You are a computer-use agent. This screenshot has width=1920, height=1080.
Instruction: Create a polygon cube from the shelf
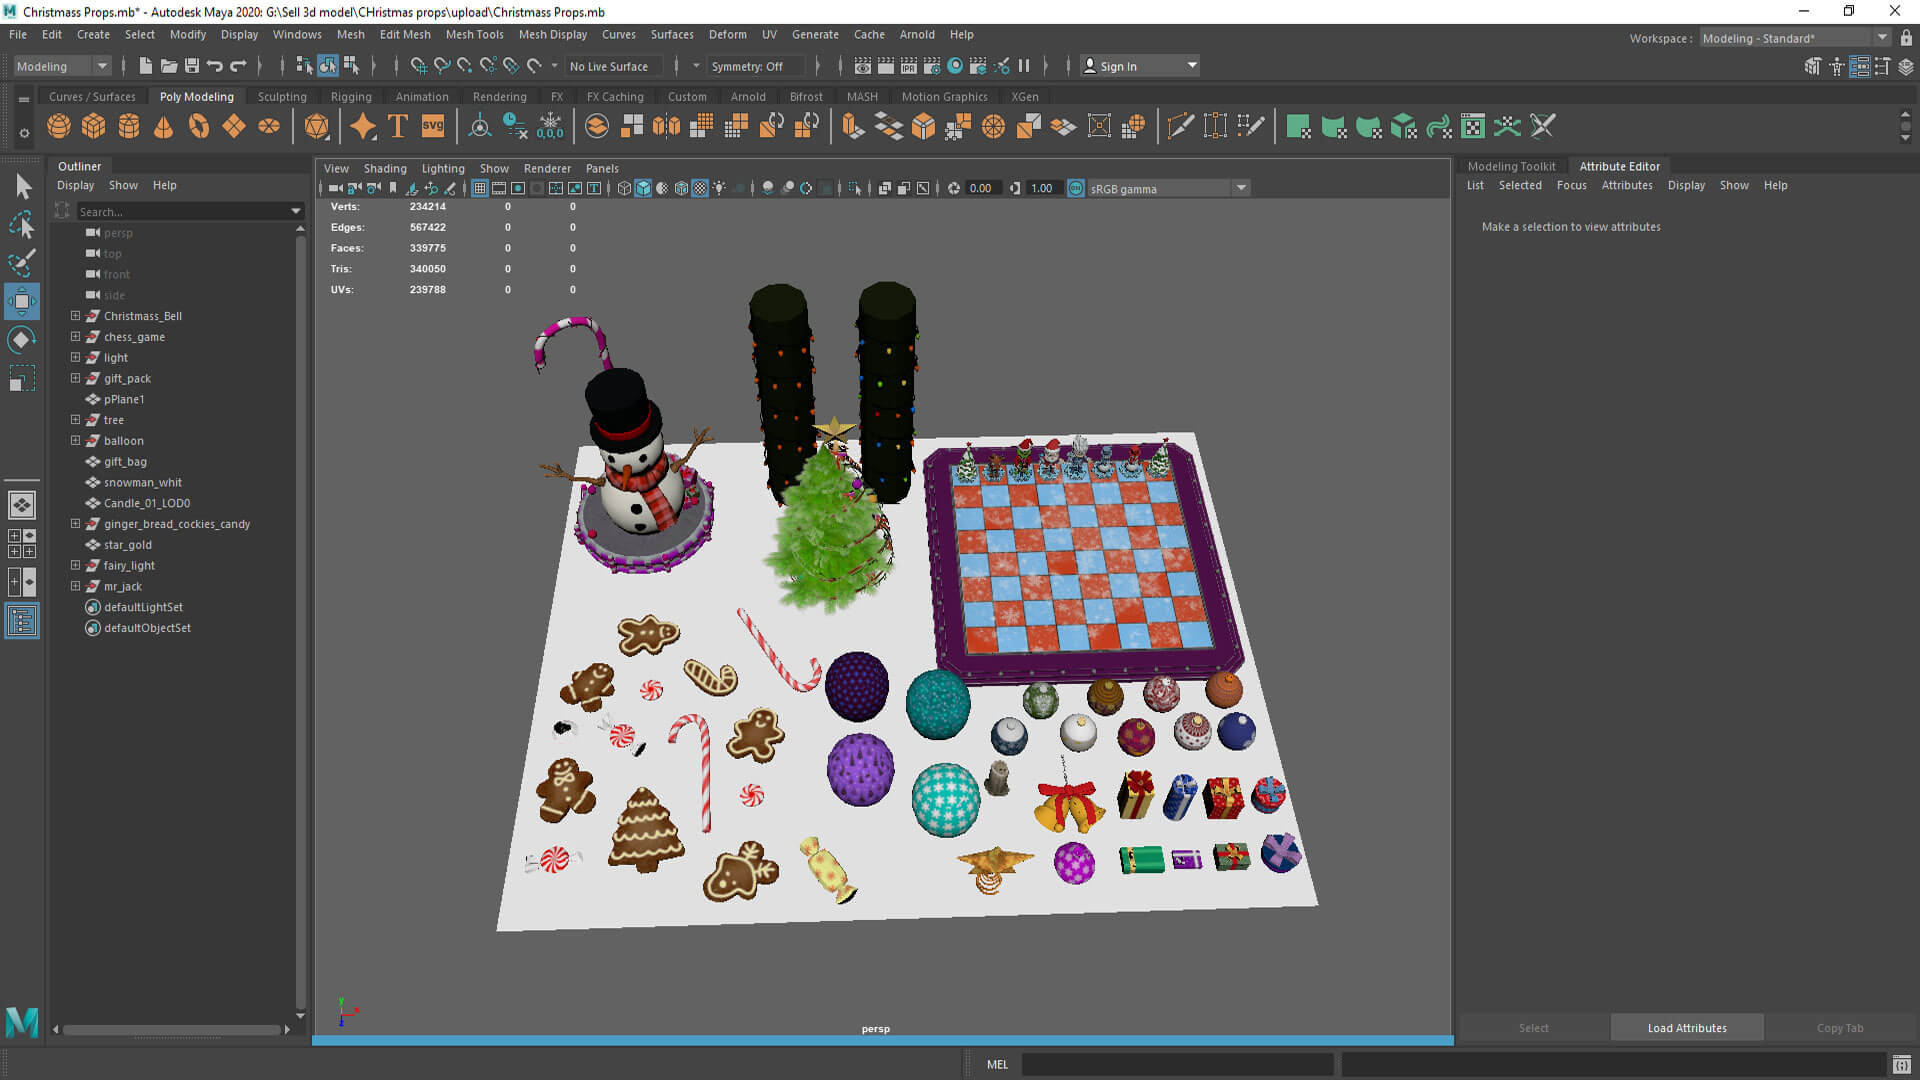pyautogui.click(x=94, y=126)
